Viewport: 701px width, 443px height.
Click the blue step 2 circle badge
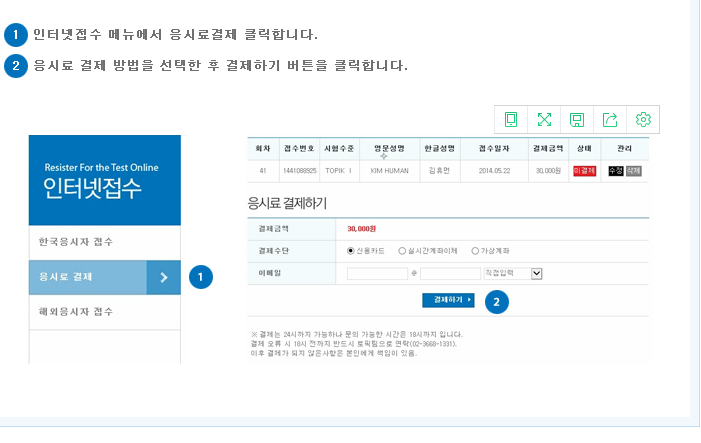(x=497, y=301)
